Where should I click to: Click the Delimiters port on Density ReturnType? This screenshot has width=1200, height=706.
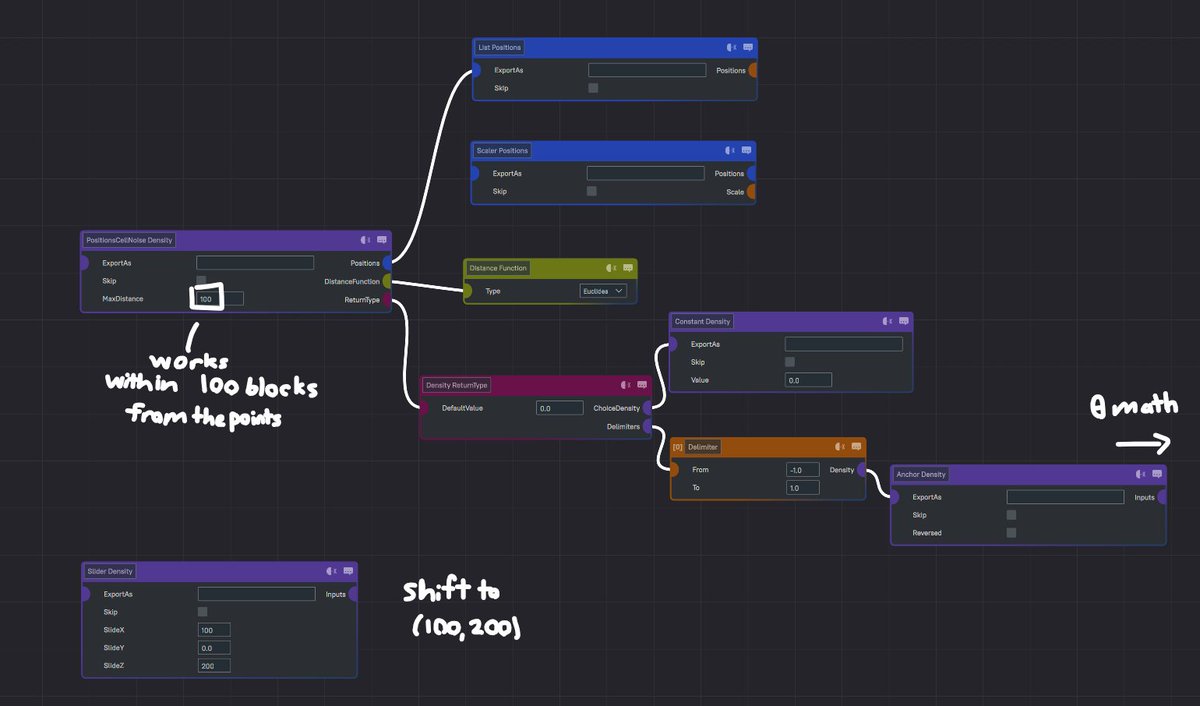pyautogui.click(x=648, y=426)
